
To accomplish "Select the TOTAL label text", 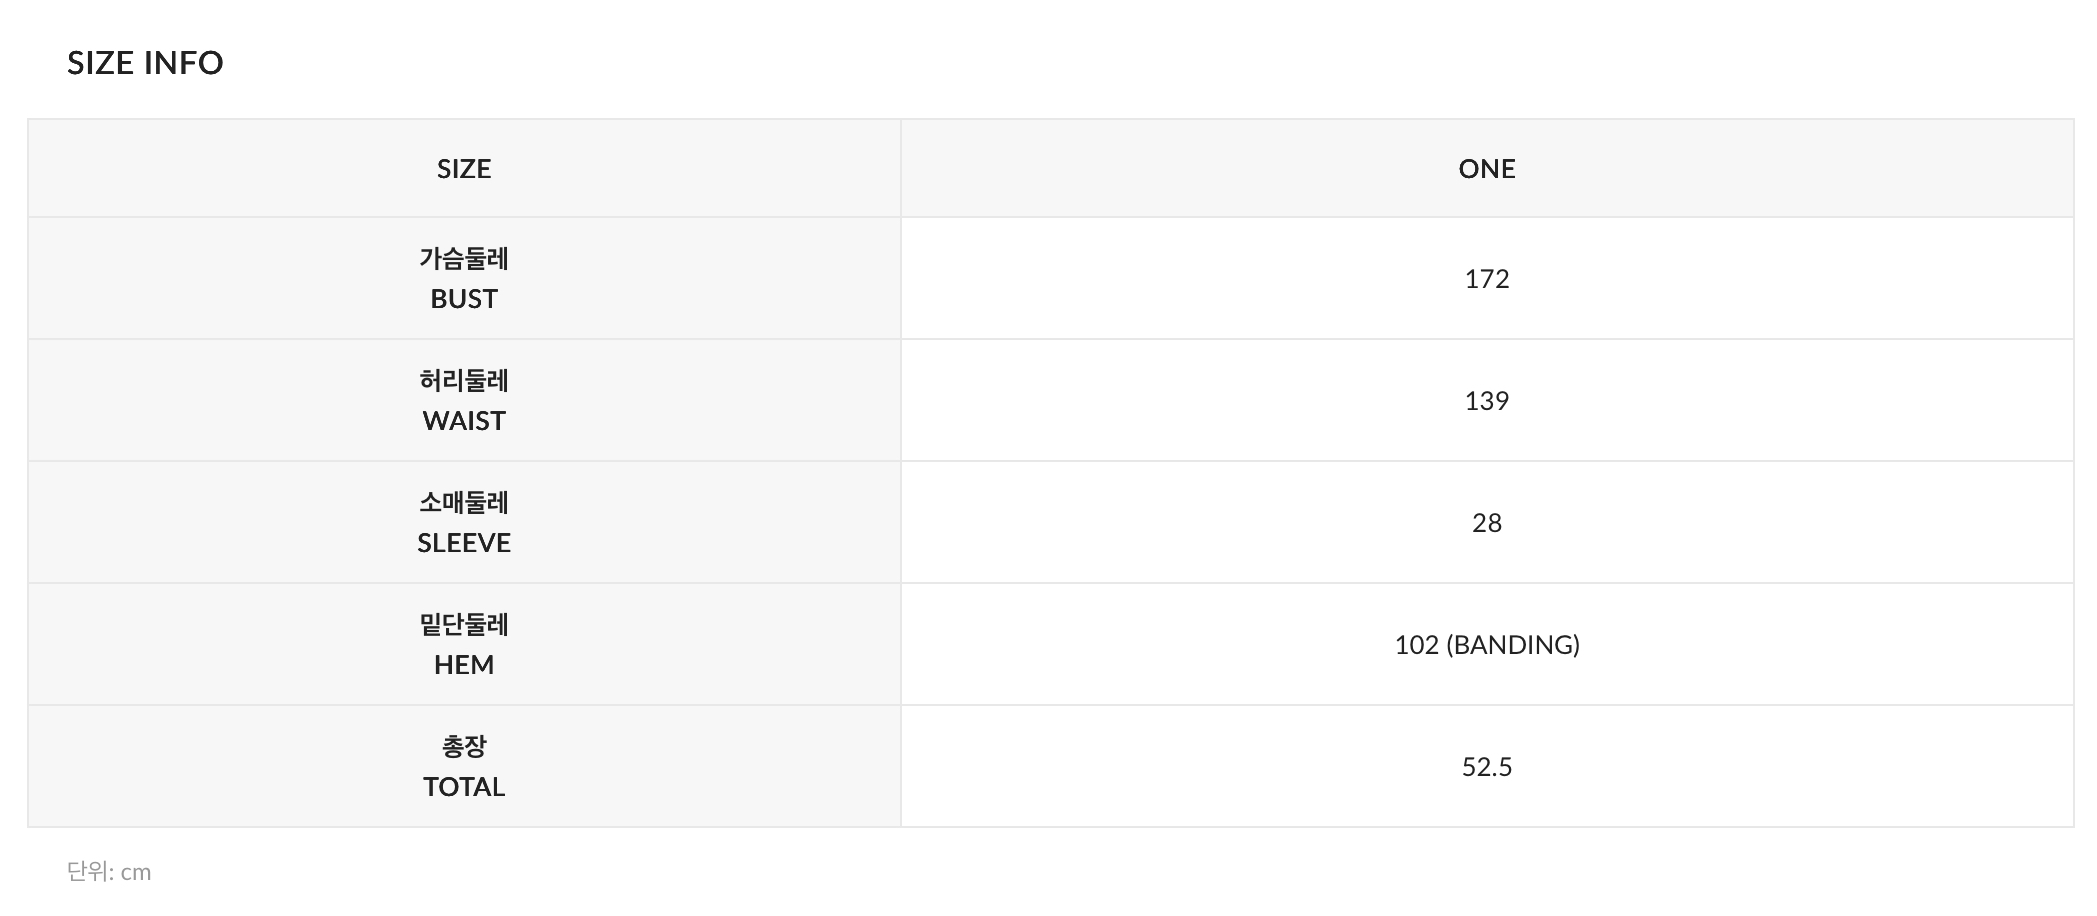I will click(x=464, y=787).
